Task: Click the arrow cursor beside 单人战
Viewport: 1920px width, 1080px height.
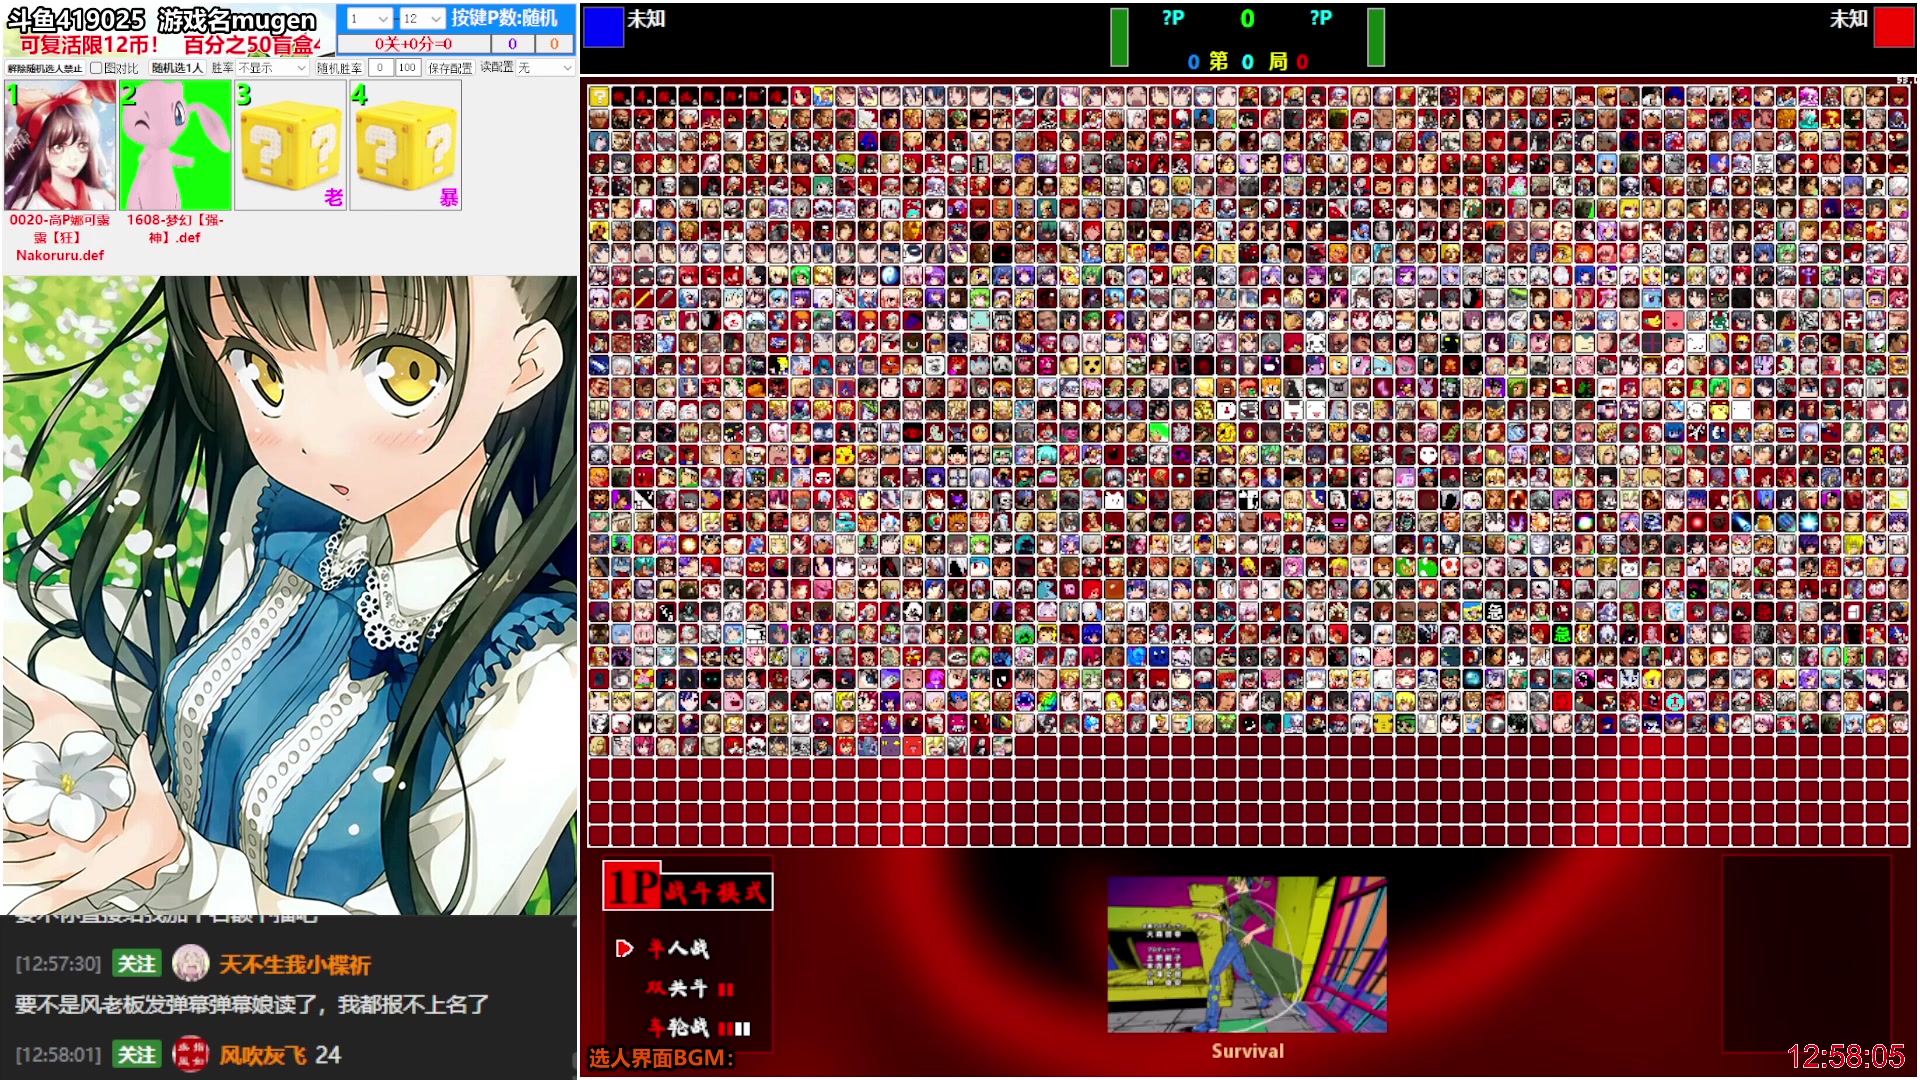Action: (624, 948)
